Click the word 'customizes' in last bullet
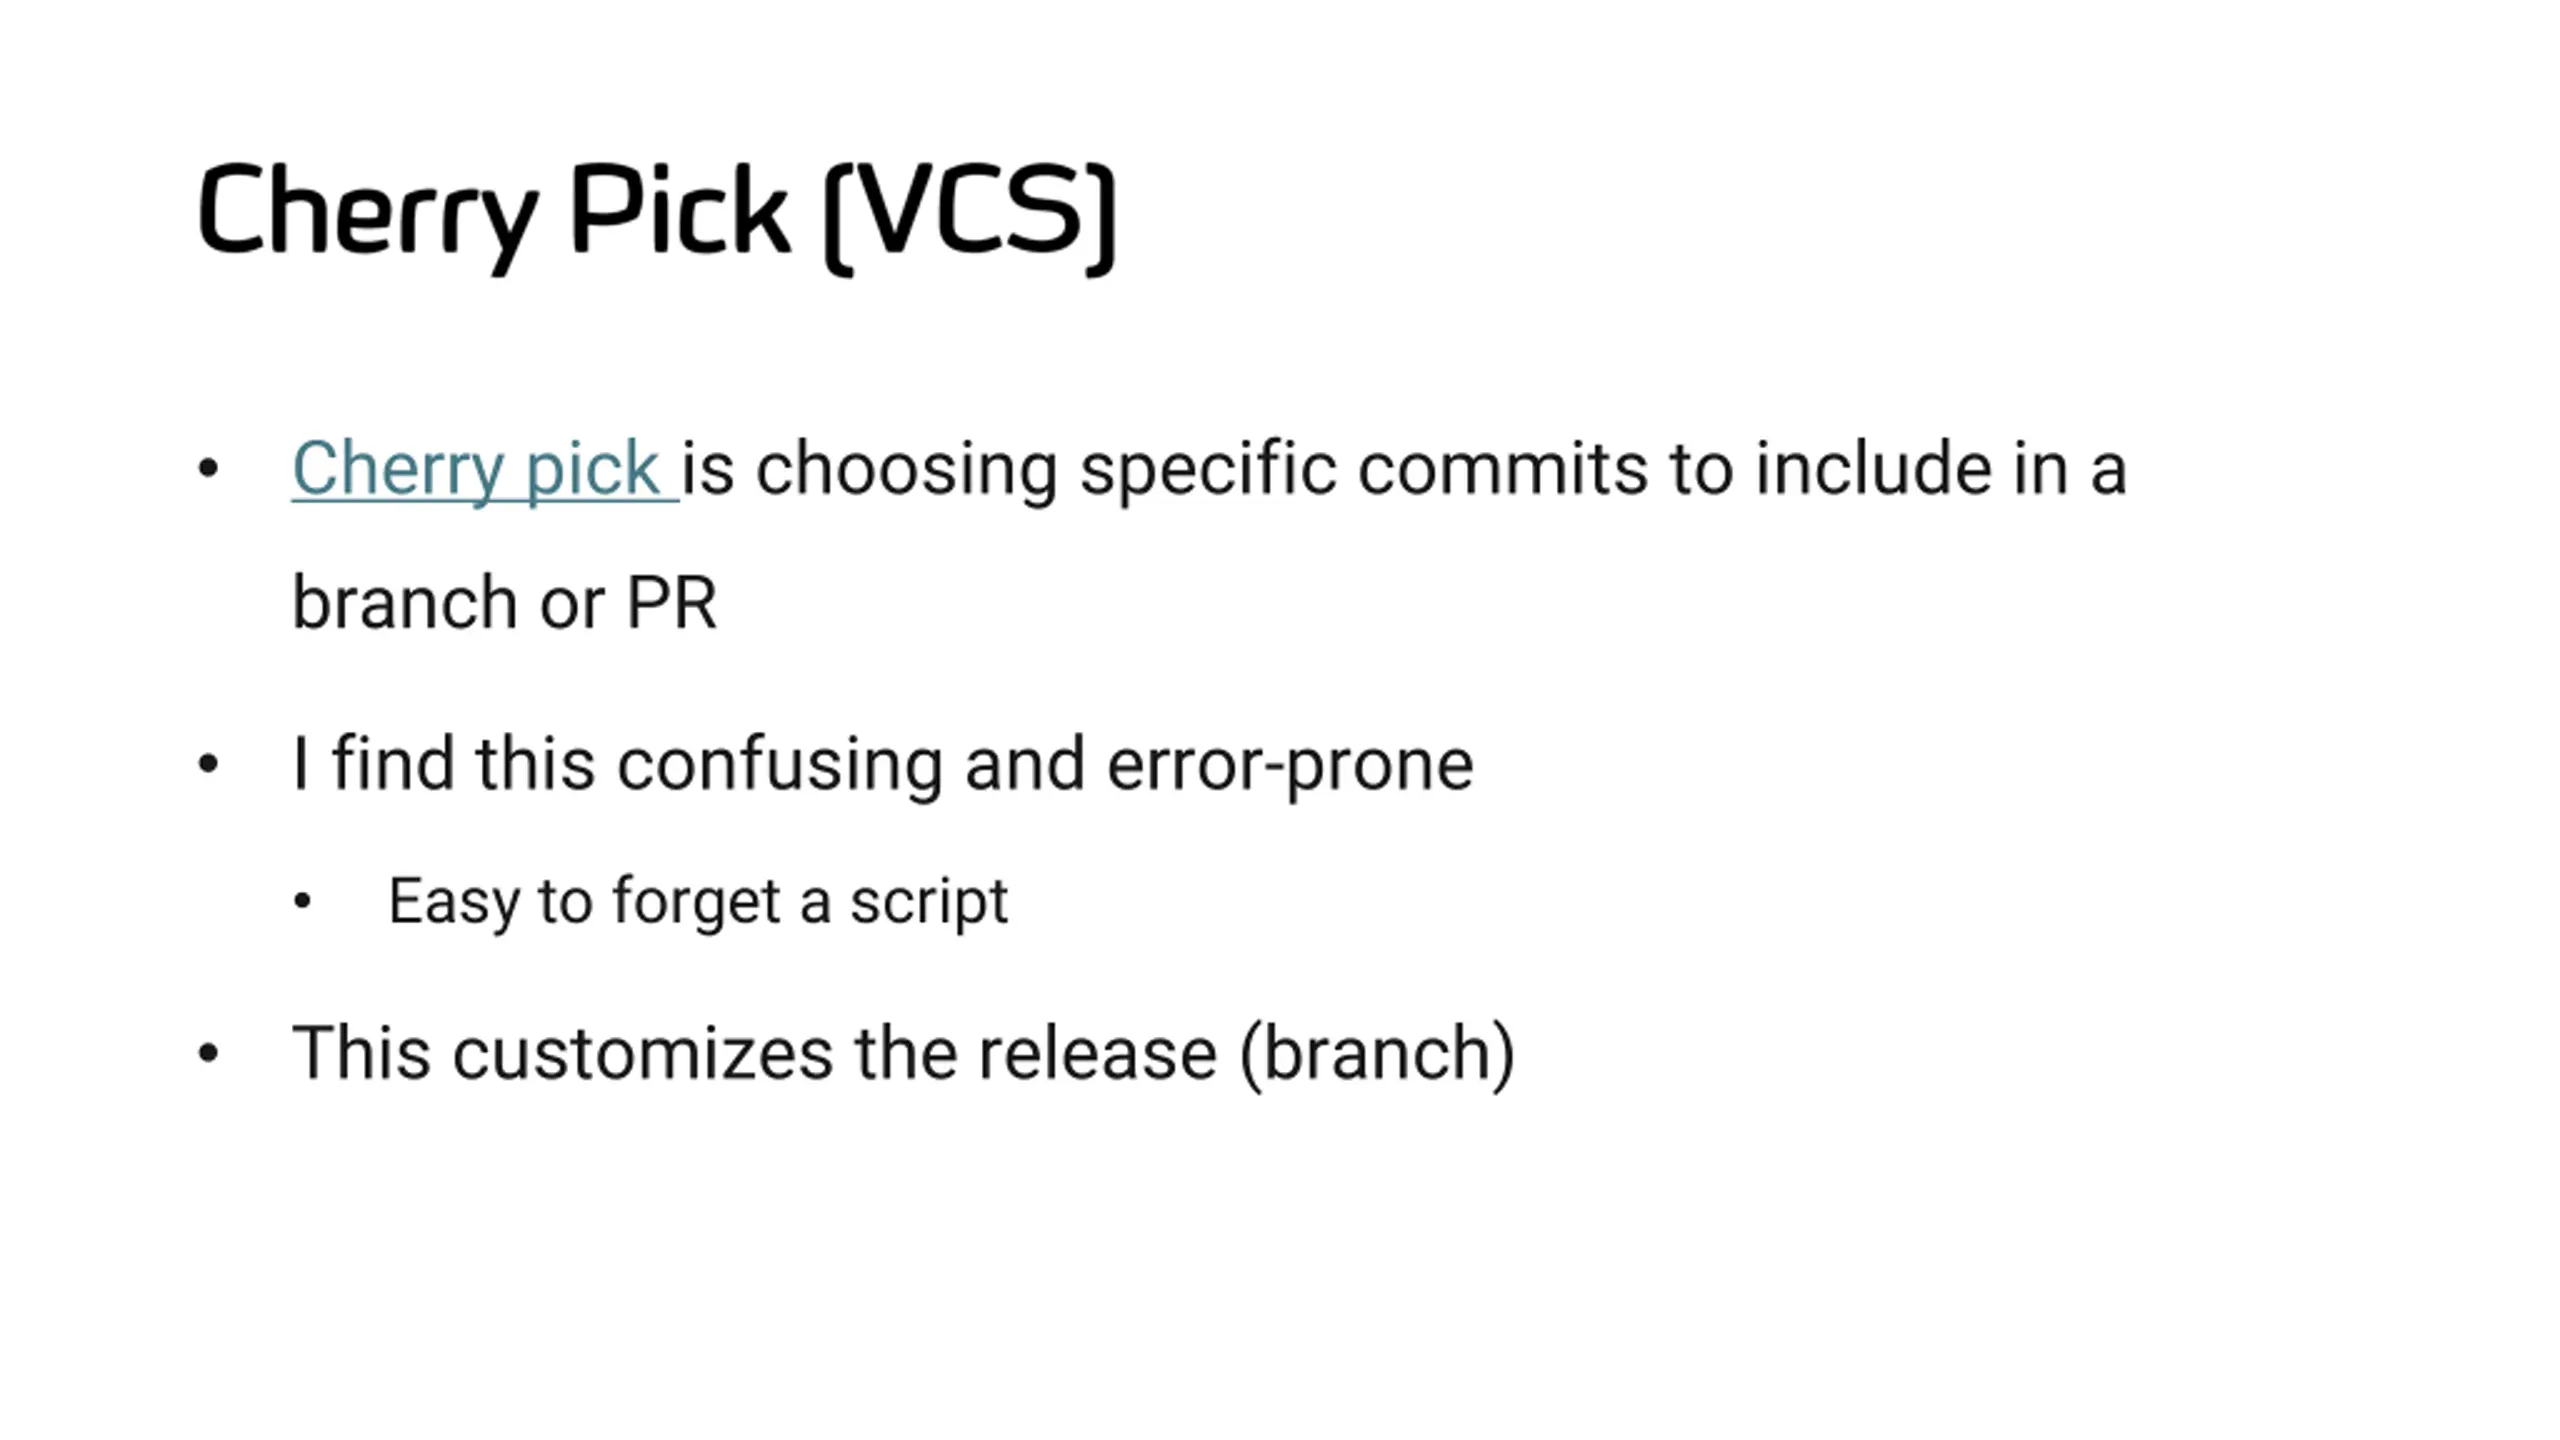Viewport: 2560px width, 1440px height. 642,1054
